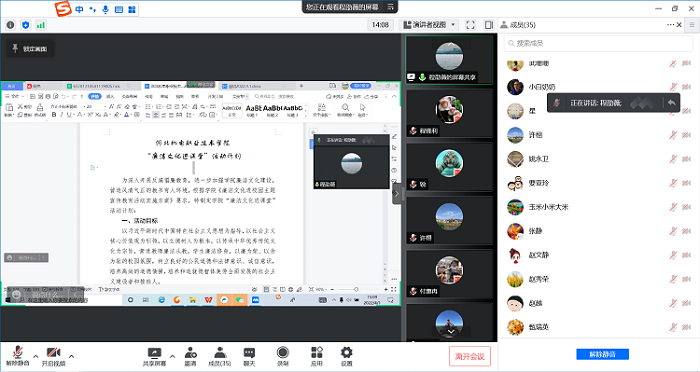
Task: Toggle microphone icon for 赵越
Action: pyautogui.click(x=673, y=303)
